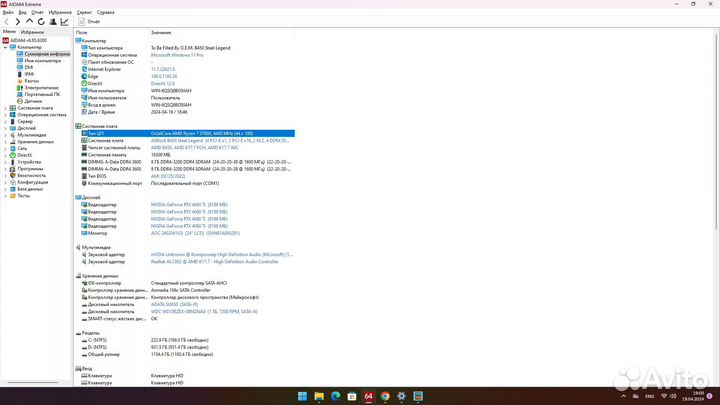This screenshot has width=720, height=405.
Task: Select Имя компьютера in the left tree
Action: 42,61
